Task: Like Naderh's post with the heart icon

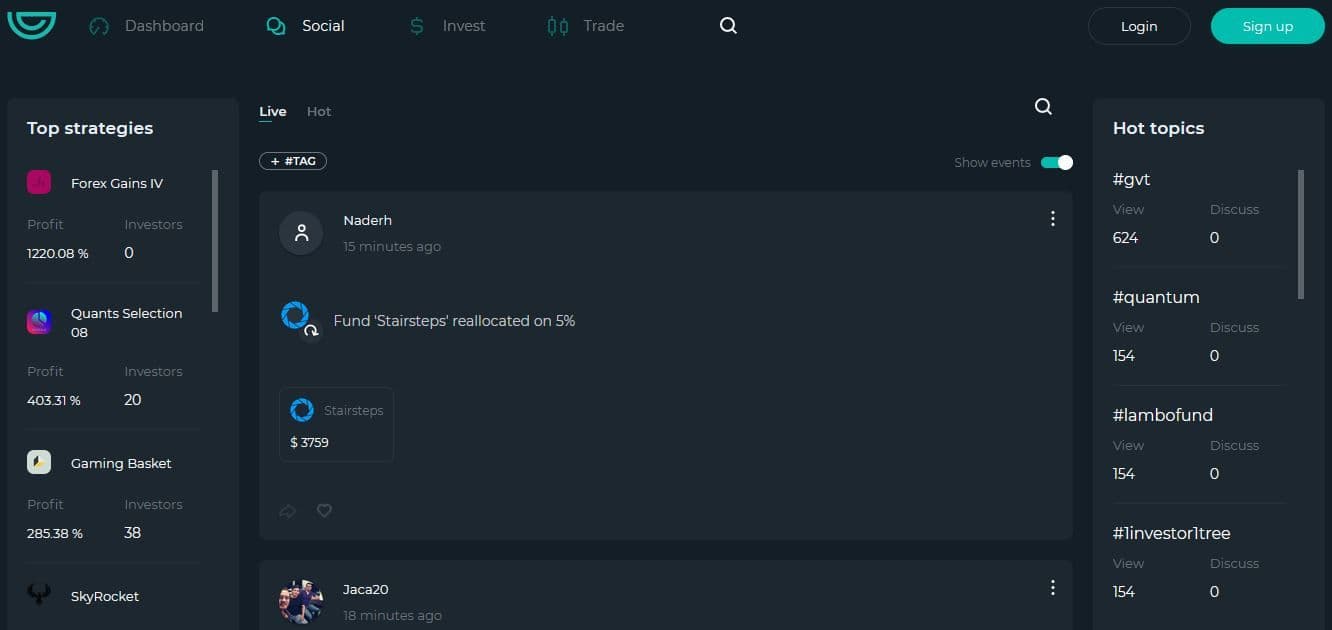Action: point(324,511)
